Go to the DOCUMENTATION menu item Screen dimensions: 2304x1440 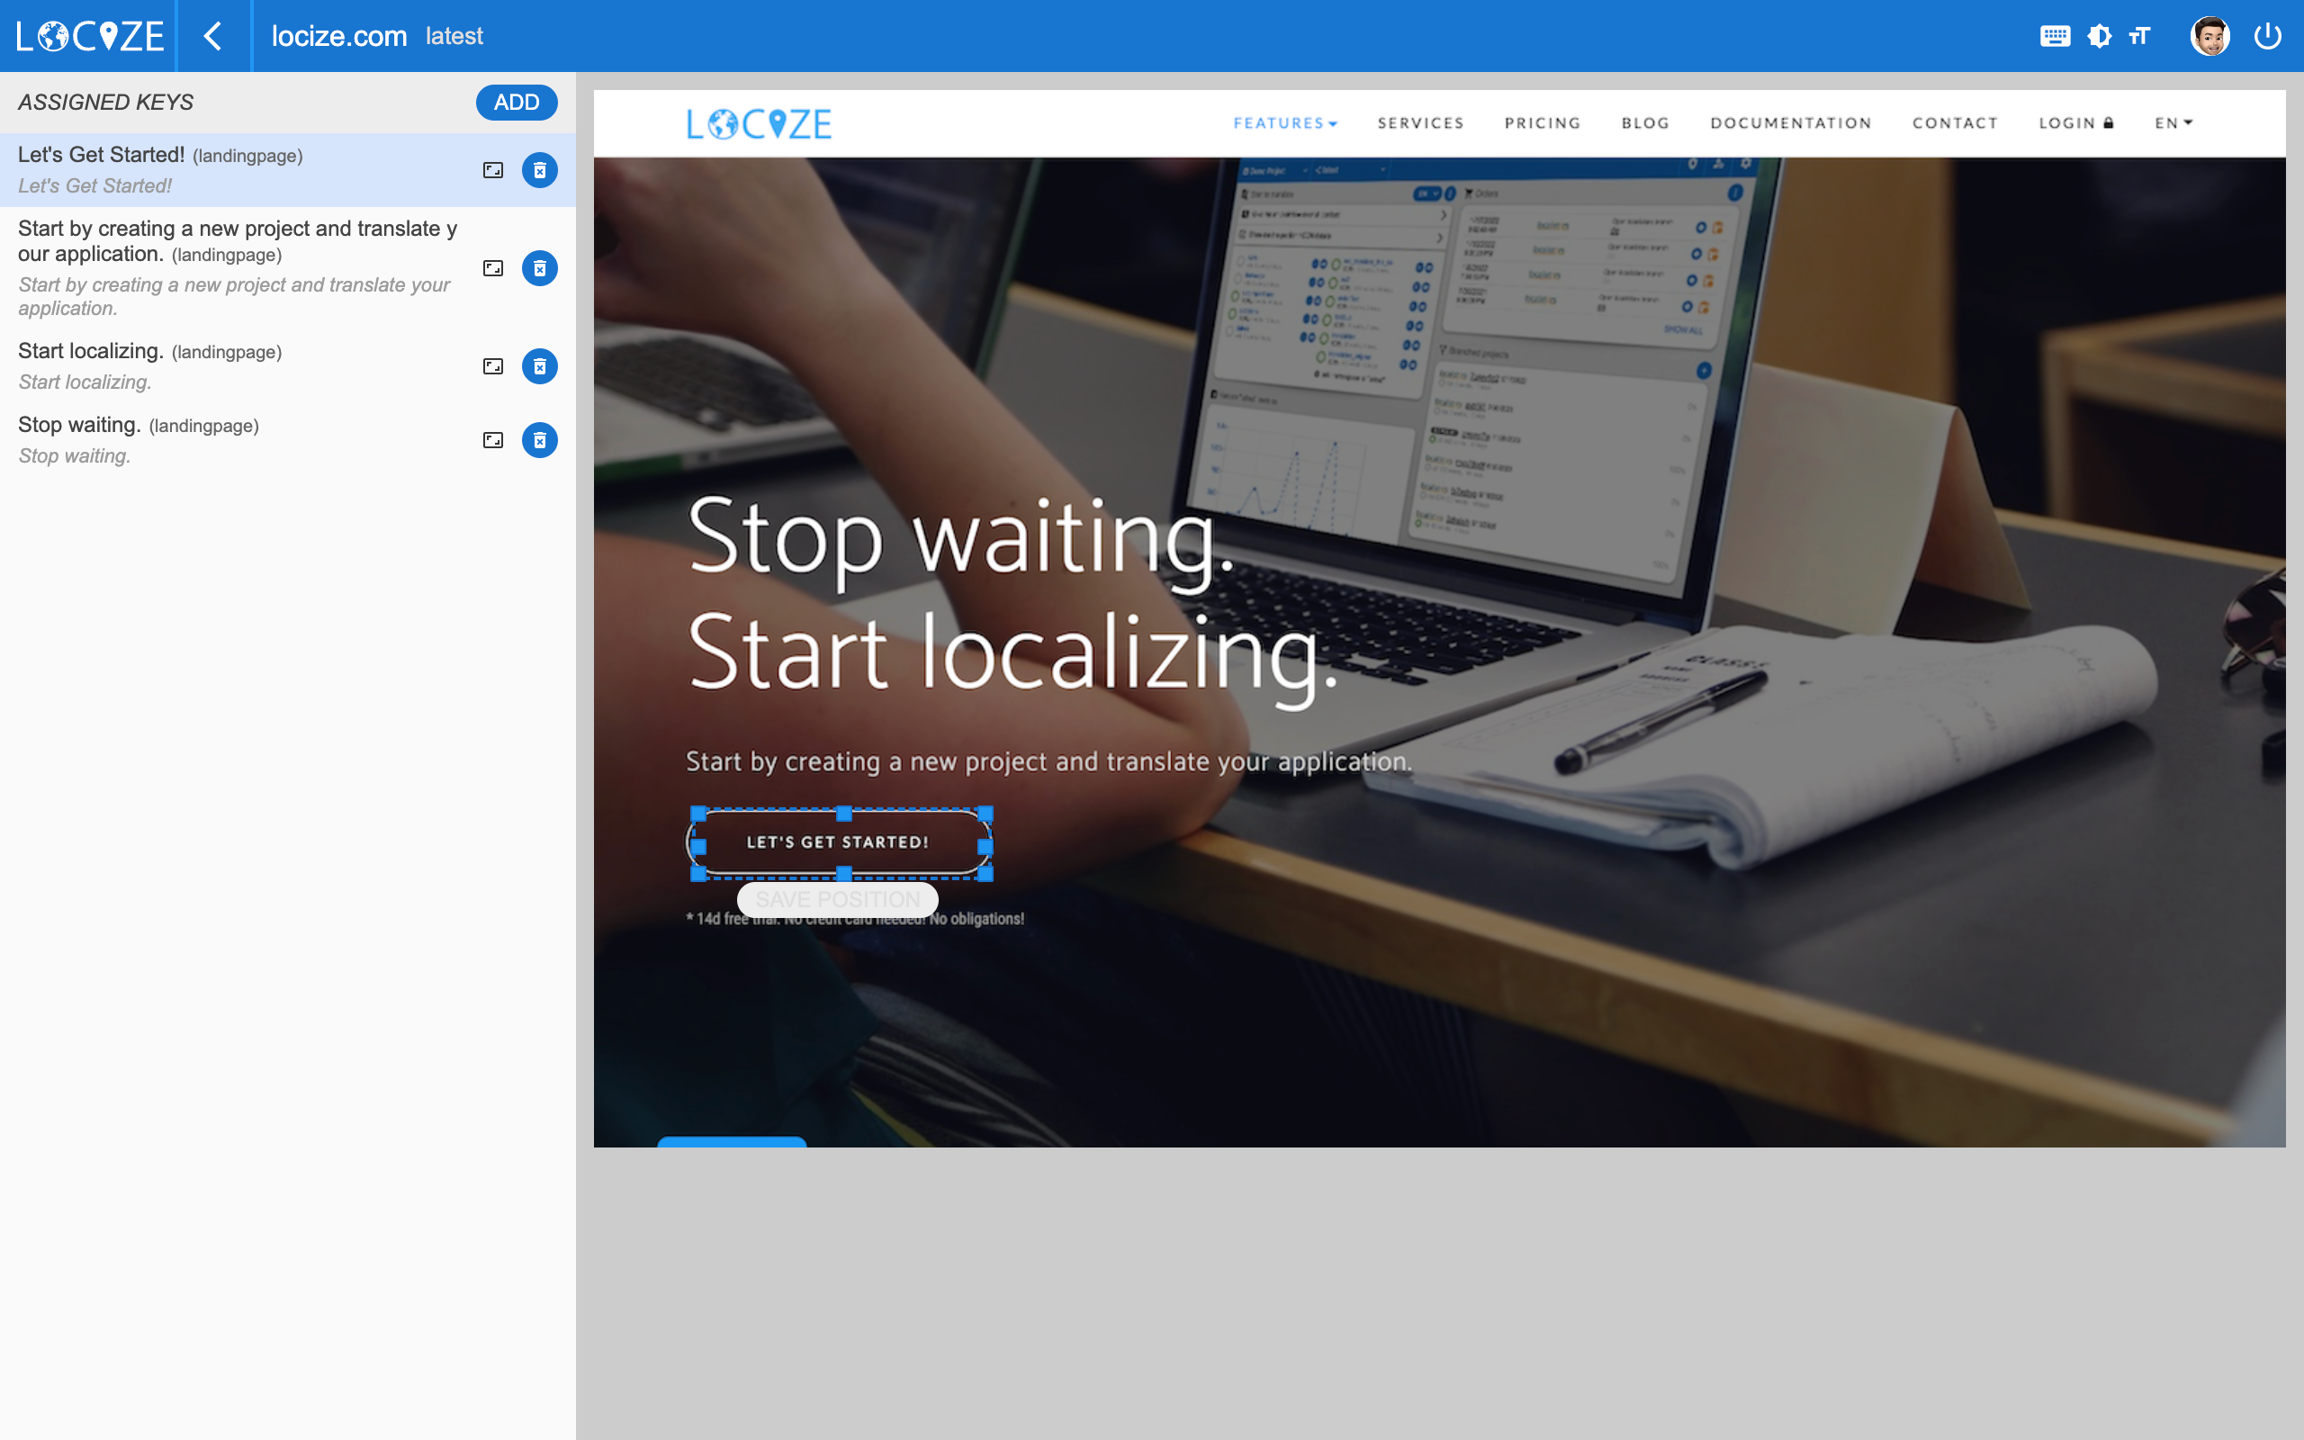pyautogui.click(x=1790, y=123)
